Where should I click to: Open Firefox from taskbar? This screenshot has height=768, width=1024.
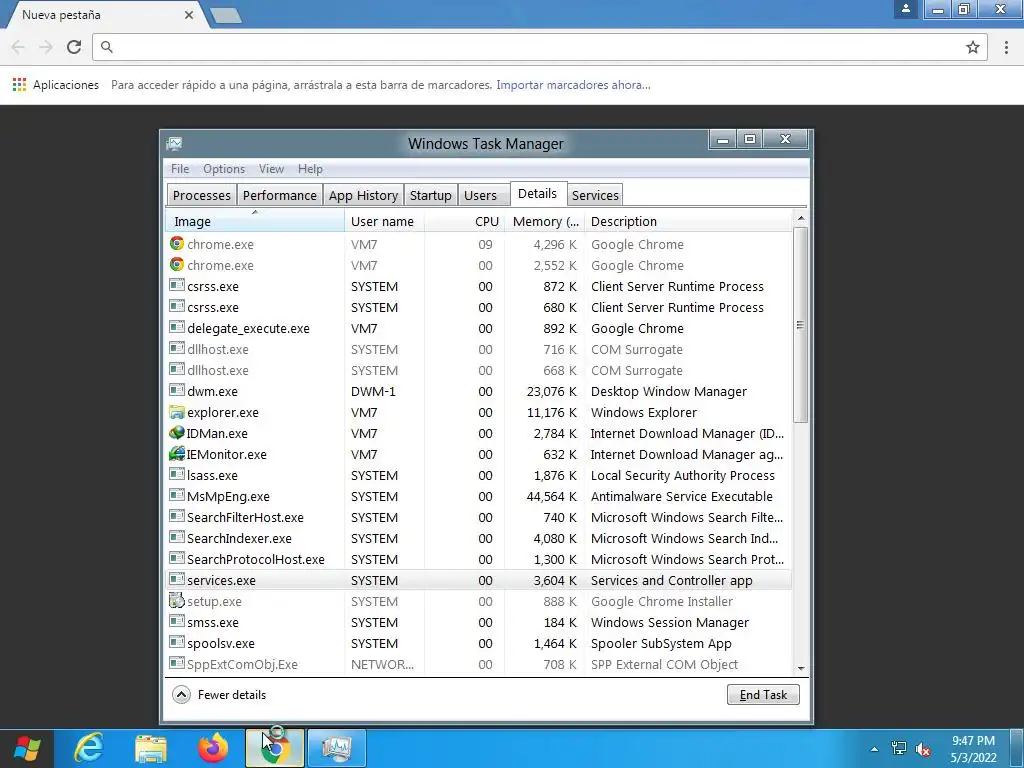(x=213, y=748)
